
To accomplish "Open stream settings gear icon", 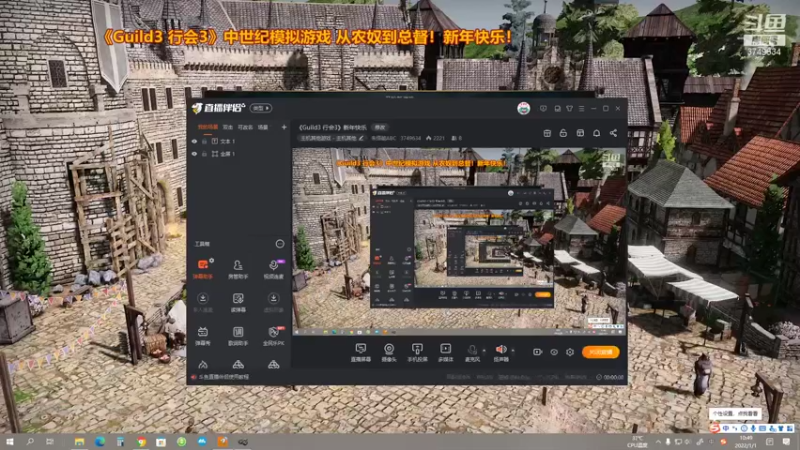I will [x=570, y=352].
